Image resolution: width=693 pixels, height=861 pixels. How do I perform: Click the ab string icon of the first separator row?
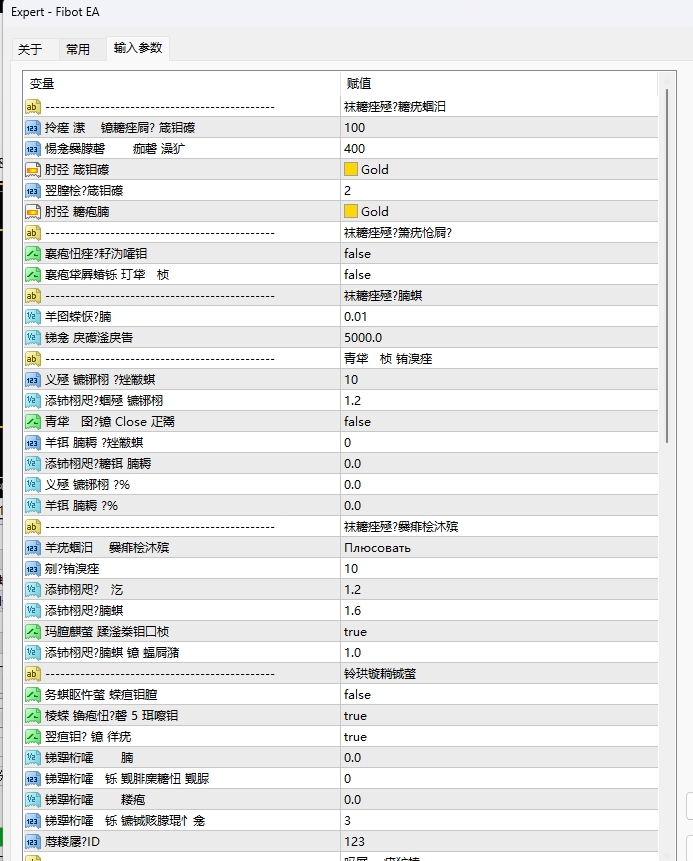[32, 107]
